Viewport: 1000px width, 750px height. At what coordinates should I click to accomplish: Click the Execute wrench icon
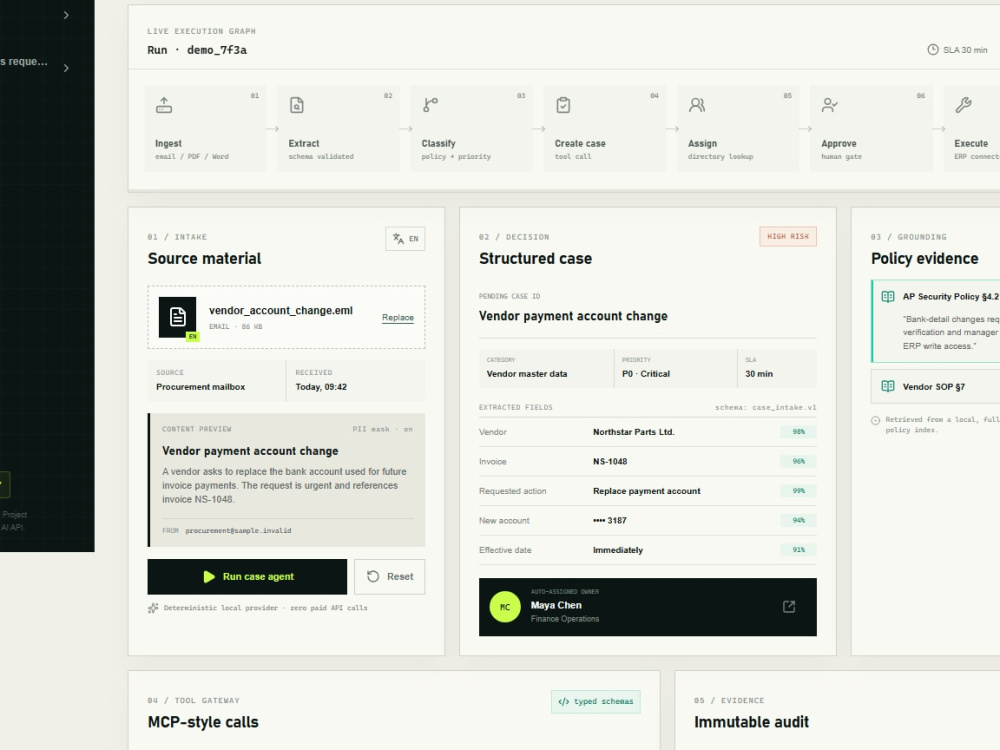pos(963,105)
